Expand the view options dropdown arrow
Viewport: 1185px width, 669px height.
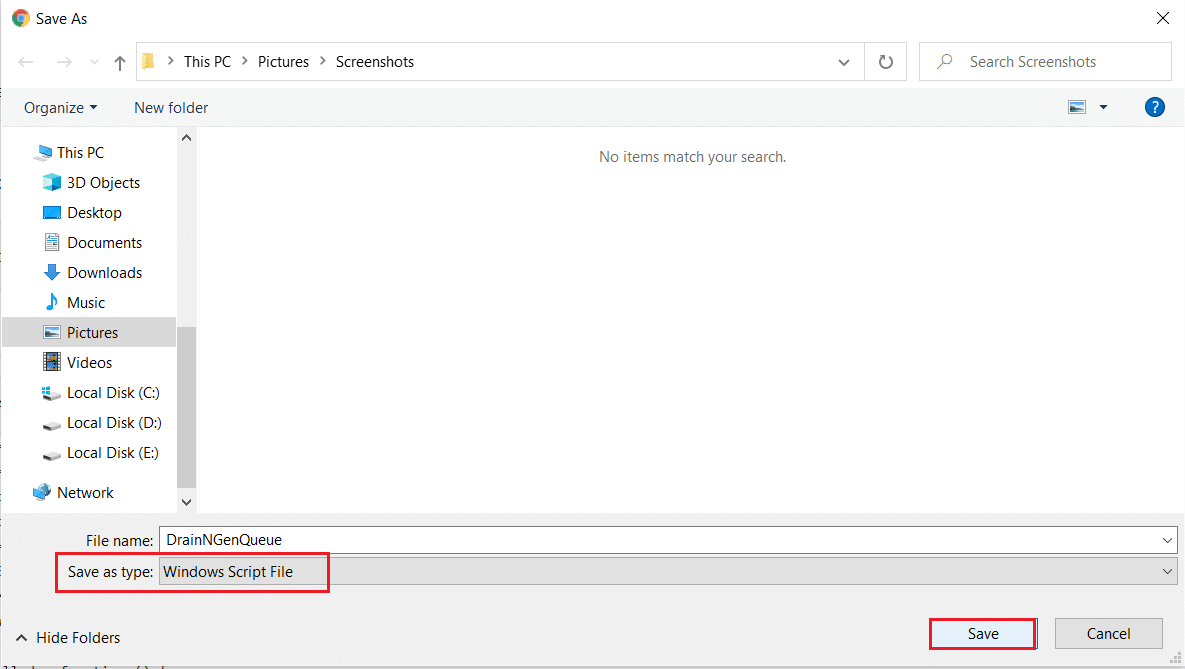tap(1103, 107)
